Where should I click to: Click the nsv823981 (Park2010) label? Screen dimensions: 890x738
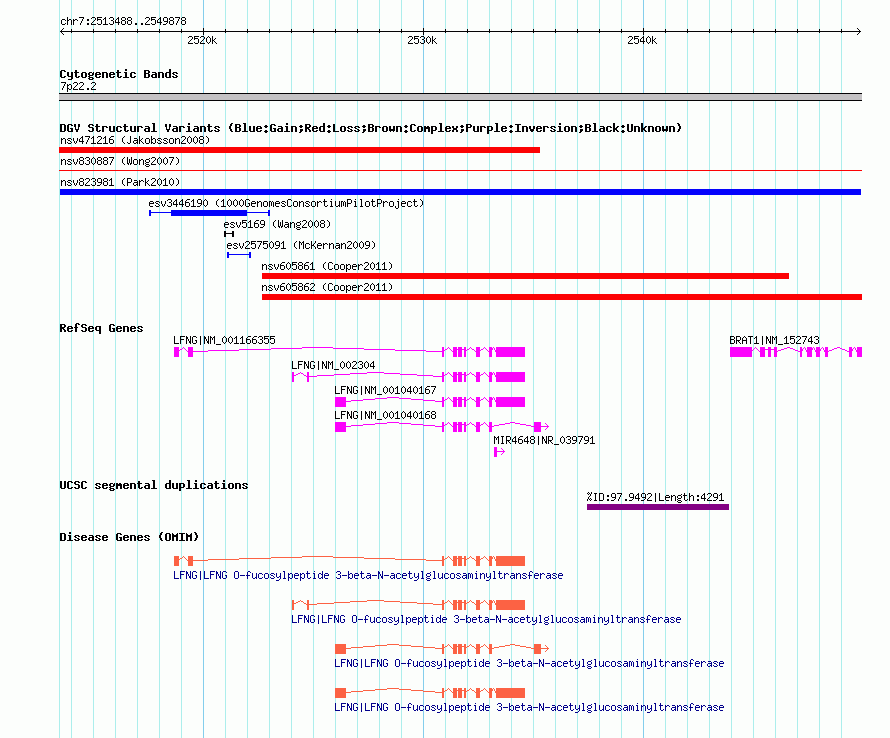tap(120, 182)
